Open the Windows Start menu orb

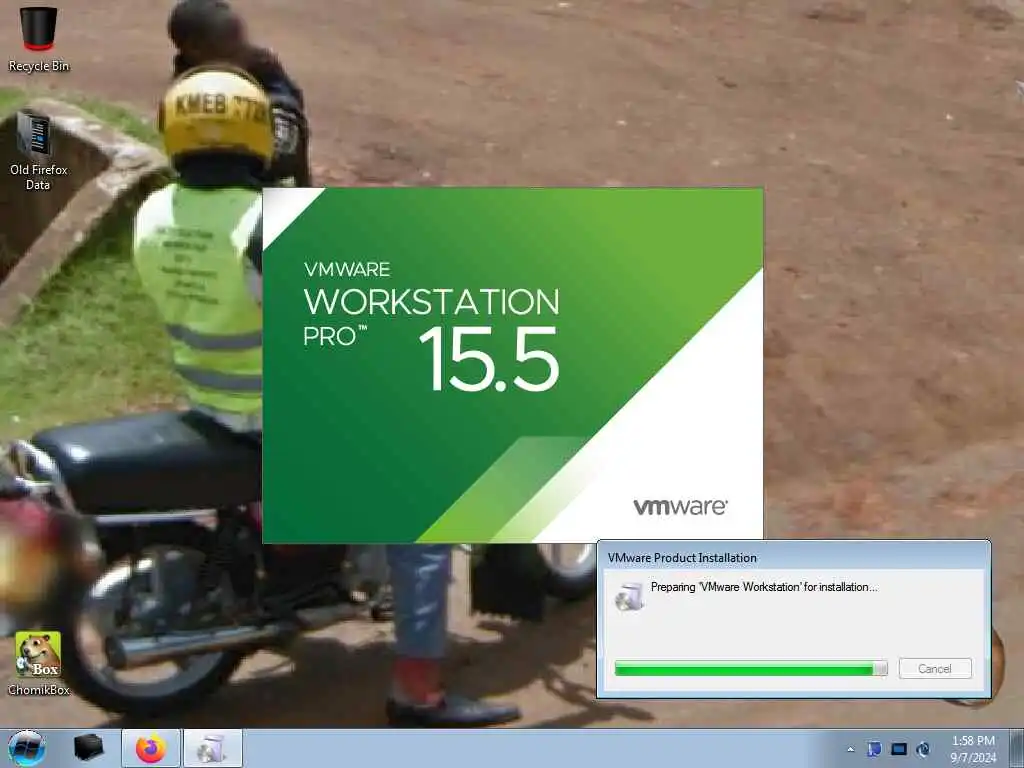pos(27,748)
